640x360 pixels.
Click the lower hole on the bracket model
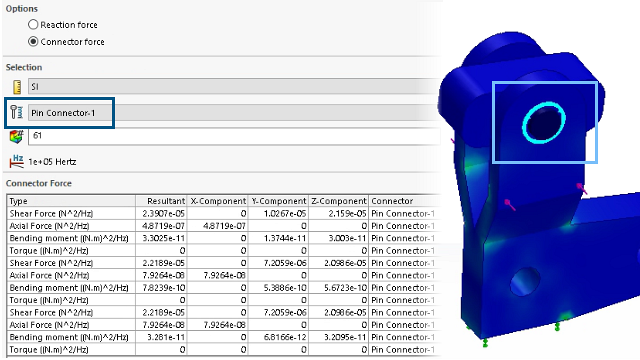pyautogui.click(x=525, y=281)
